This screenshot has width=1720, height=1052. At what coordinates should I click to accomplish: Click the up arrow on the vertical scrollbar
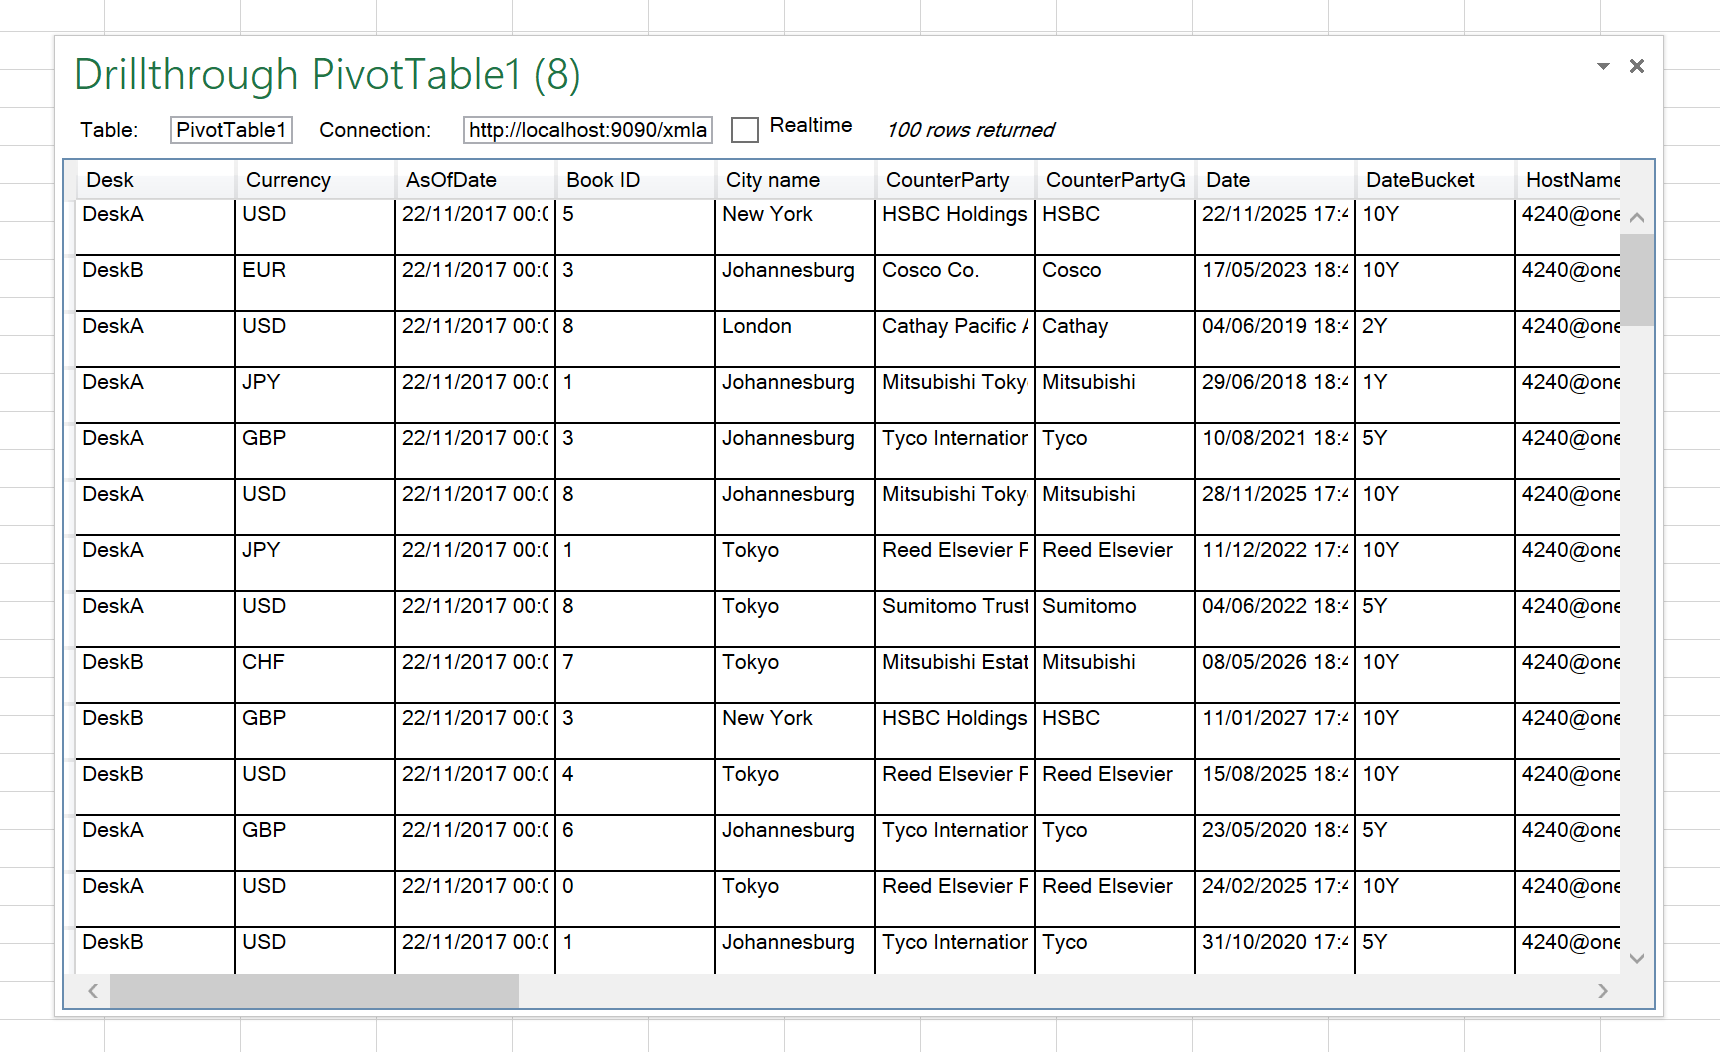click(1638, 216)
